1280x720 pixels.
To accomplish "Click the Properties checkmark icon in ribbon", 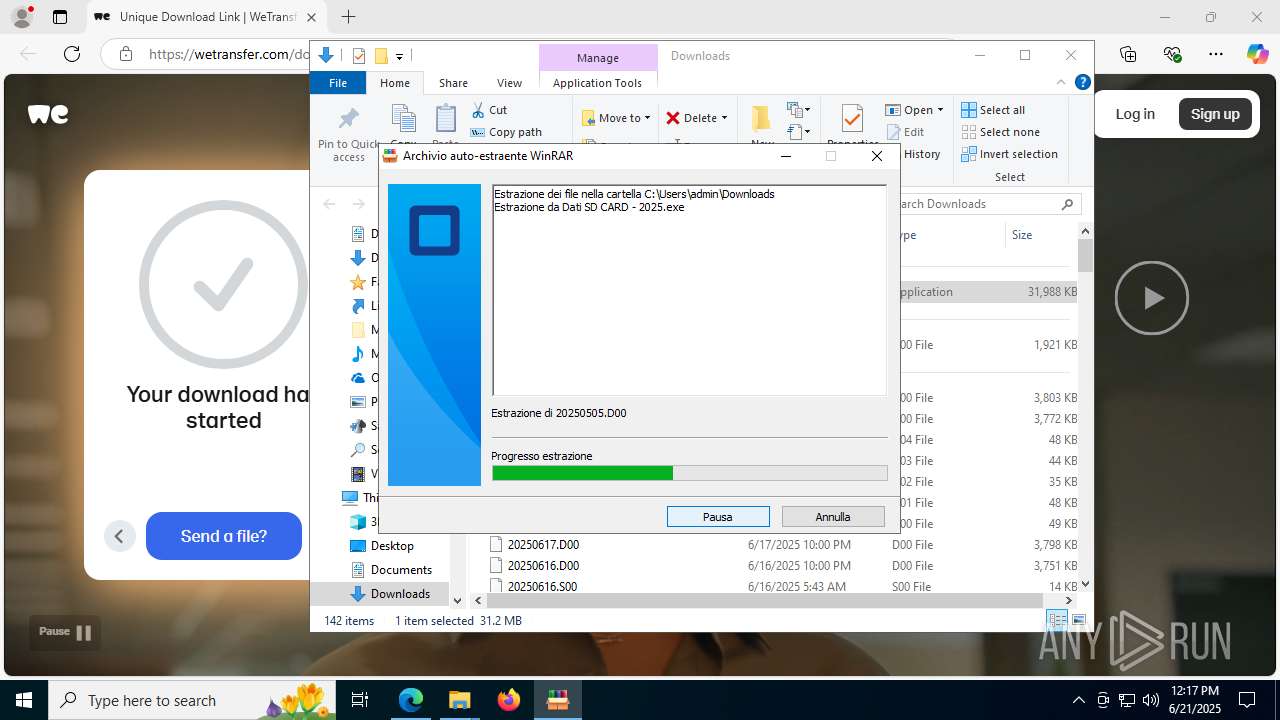I will [x=852, y=119].
